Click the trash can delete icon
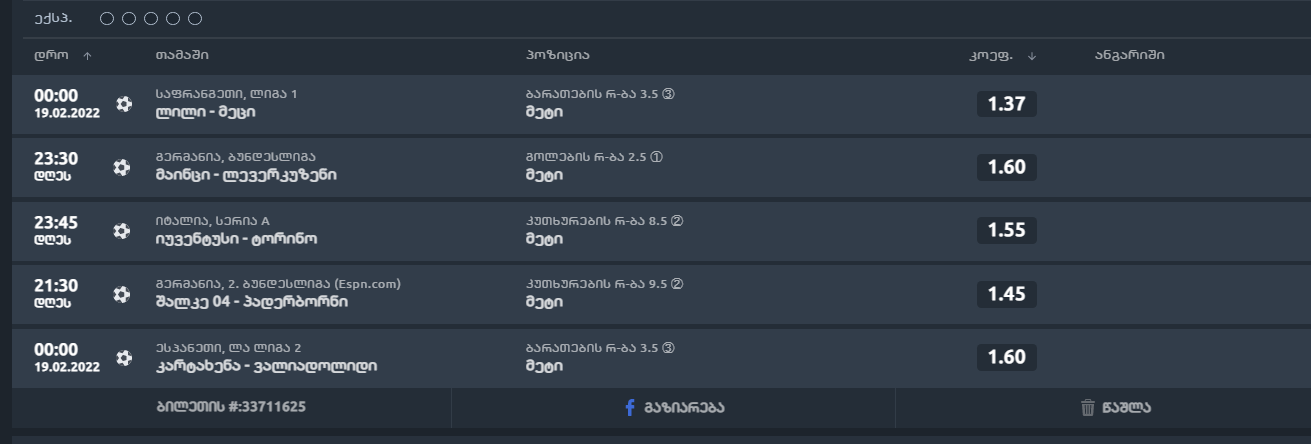The image size is (1311, 444). [x=1088, y=408]
